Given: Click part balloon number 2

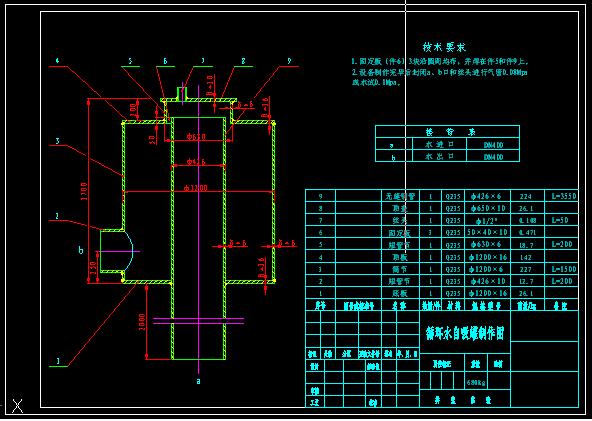Looking at the screenshot, I should [x=57, y=216].
